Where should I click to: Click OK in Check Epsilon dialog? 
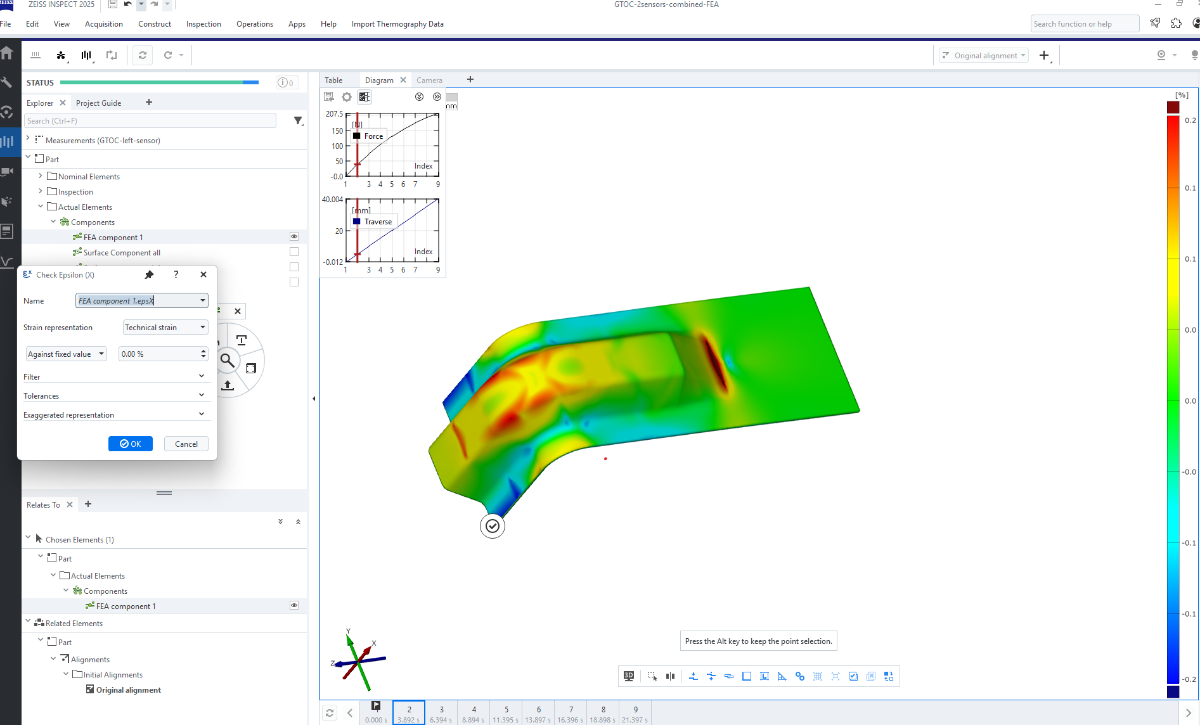[130, 443]
